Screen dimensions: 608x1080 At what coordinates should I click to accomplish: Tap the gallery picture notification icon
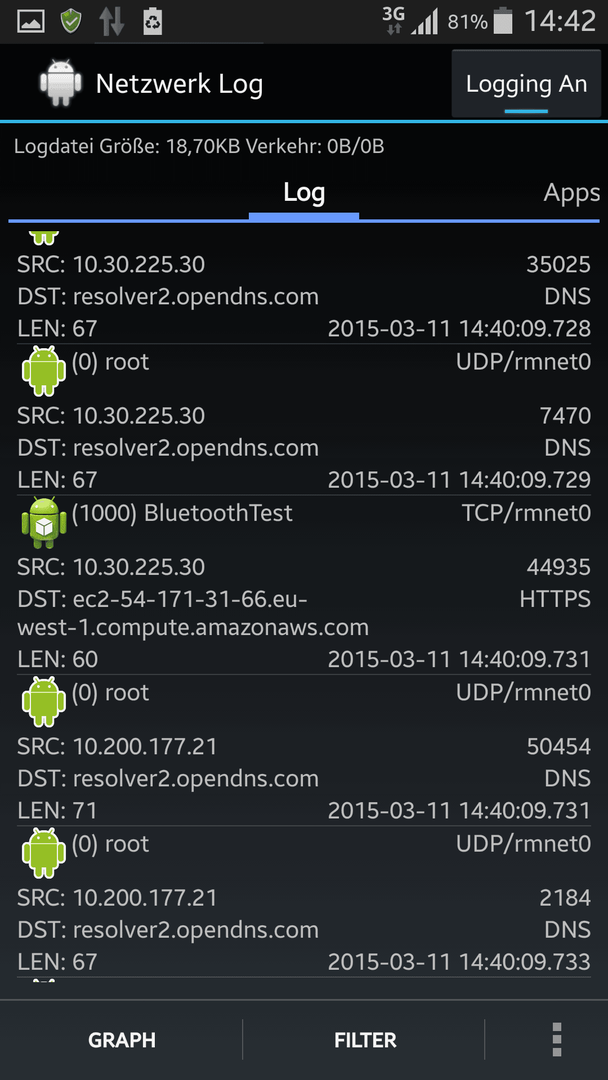[x=30, y=22]
